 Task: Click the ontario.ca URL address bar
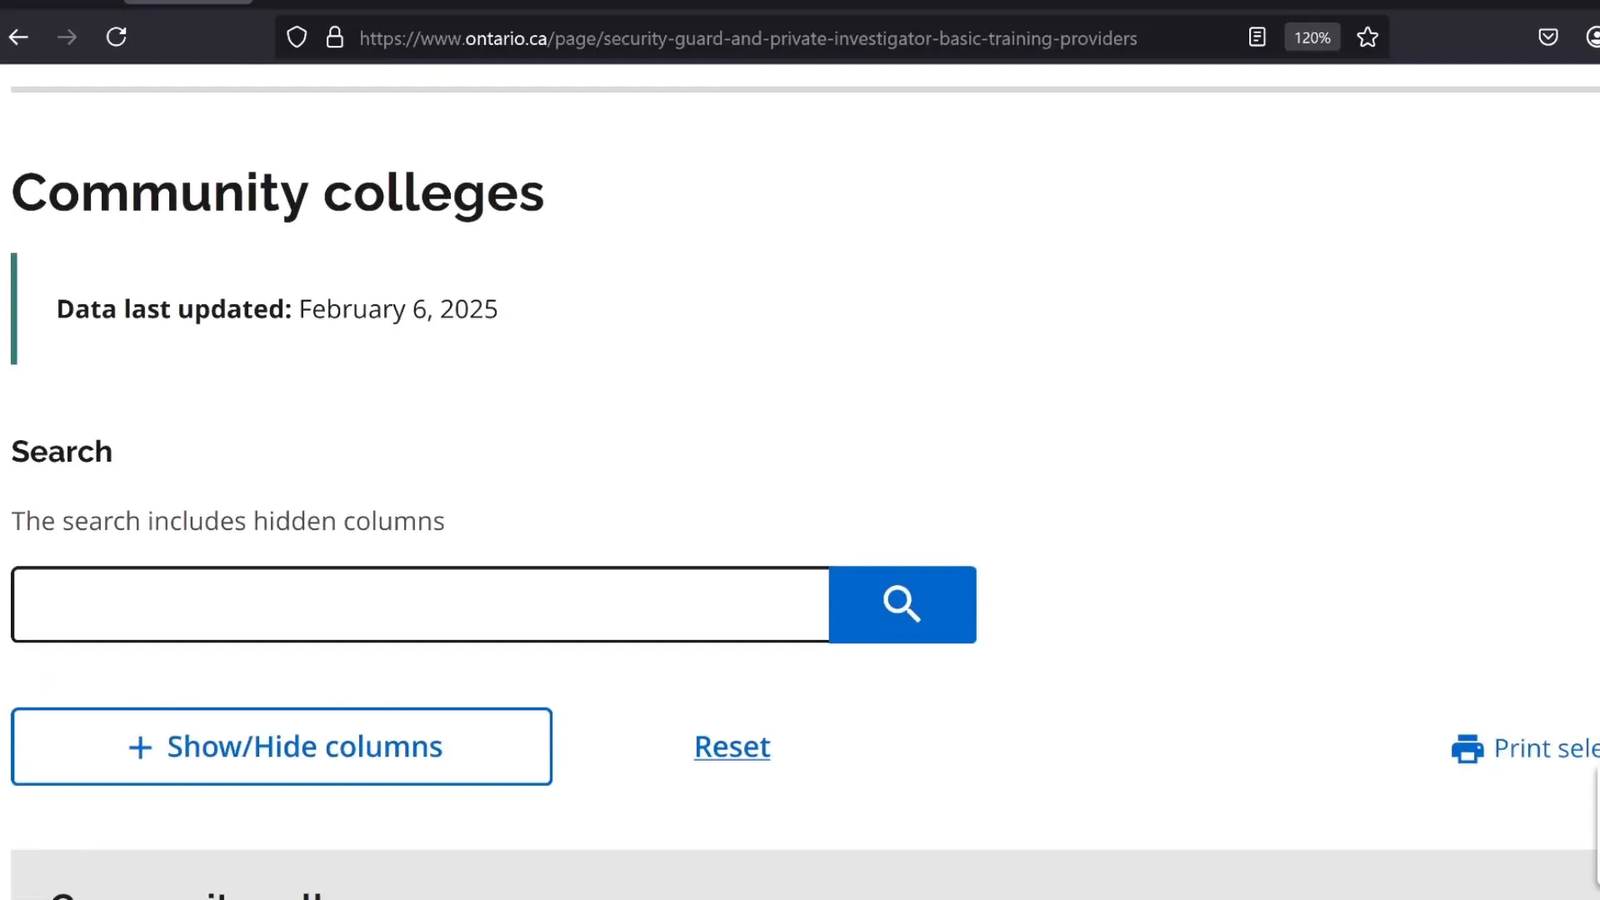(748, 38)
